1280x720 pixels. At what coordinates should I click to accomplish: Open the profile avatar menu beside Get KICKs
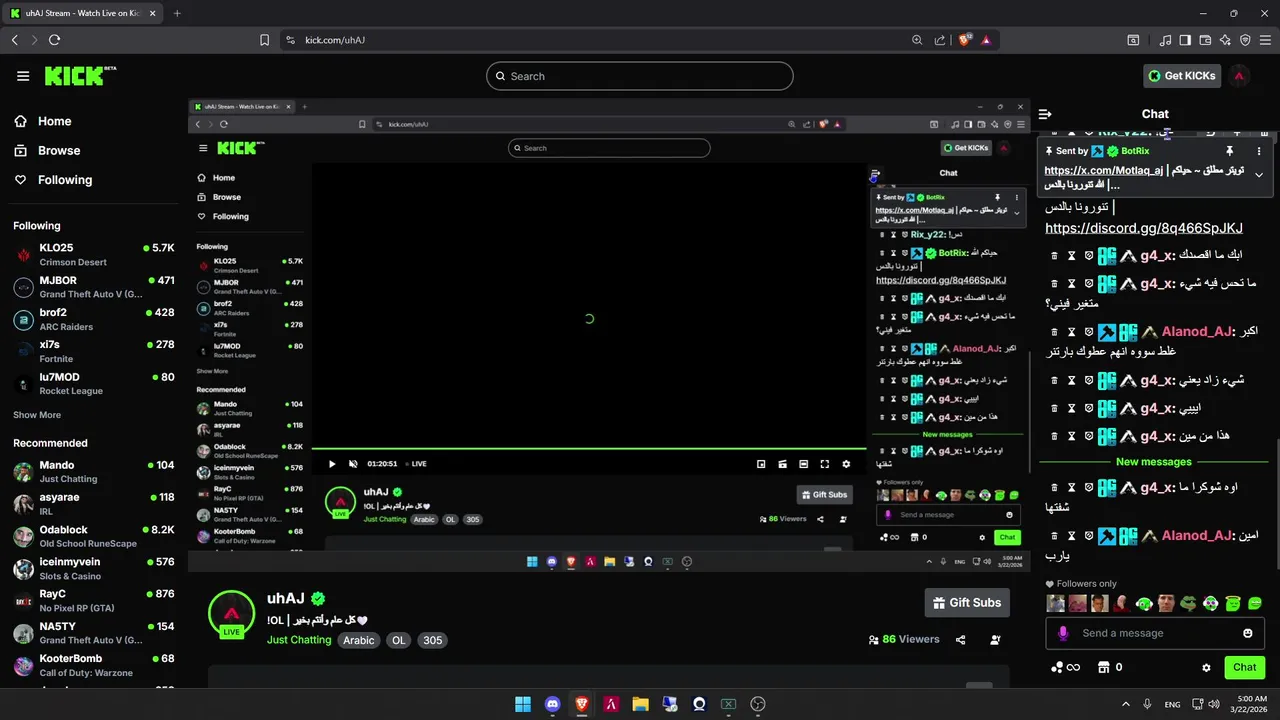1239,76
